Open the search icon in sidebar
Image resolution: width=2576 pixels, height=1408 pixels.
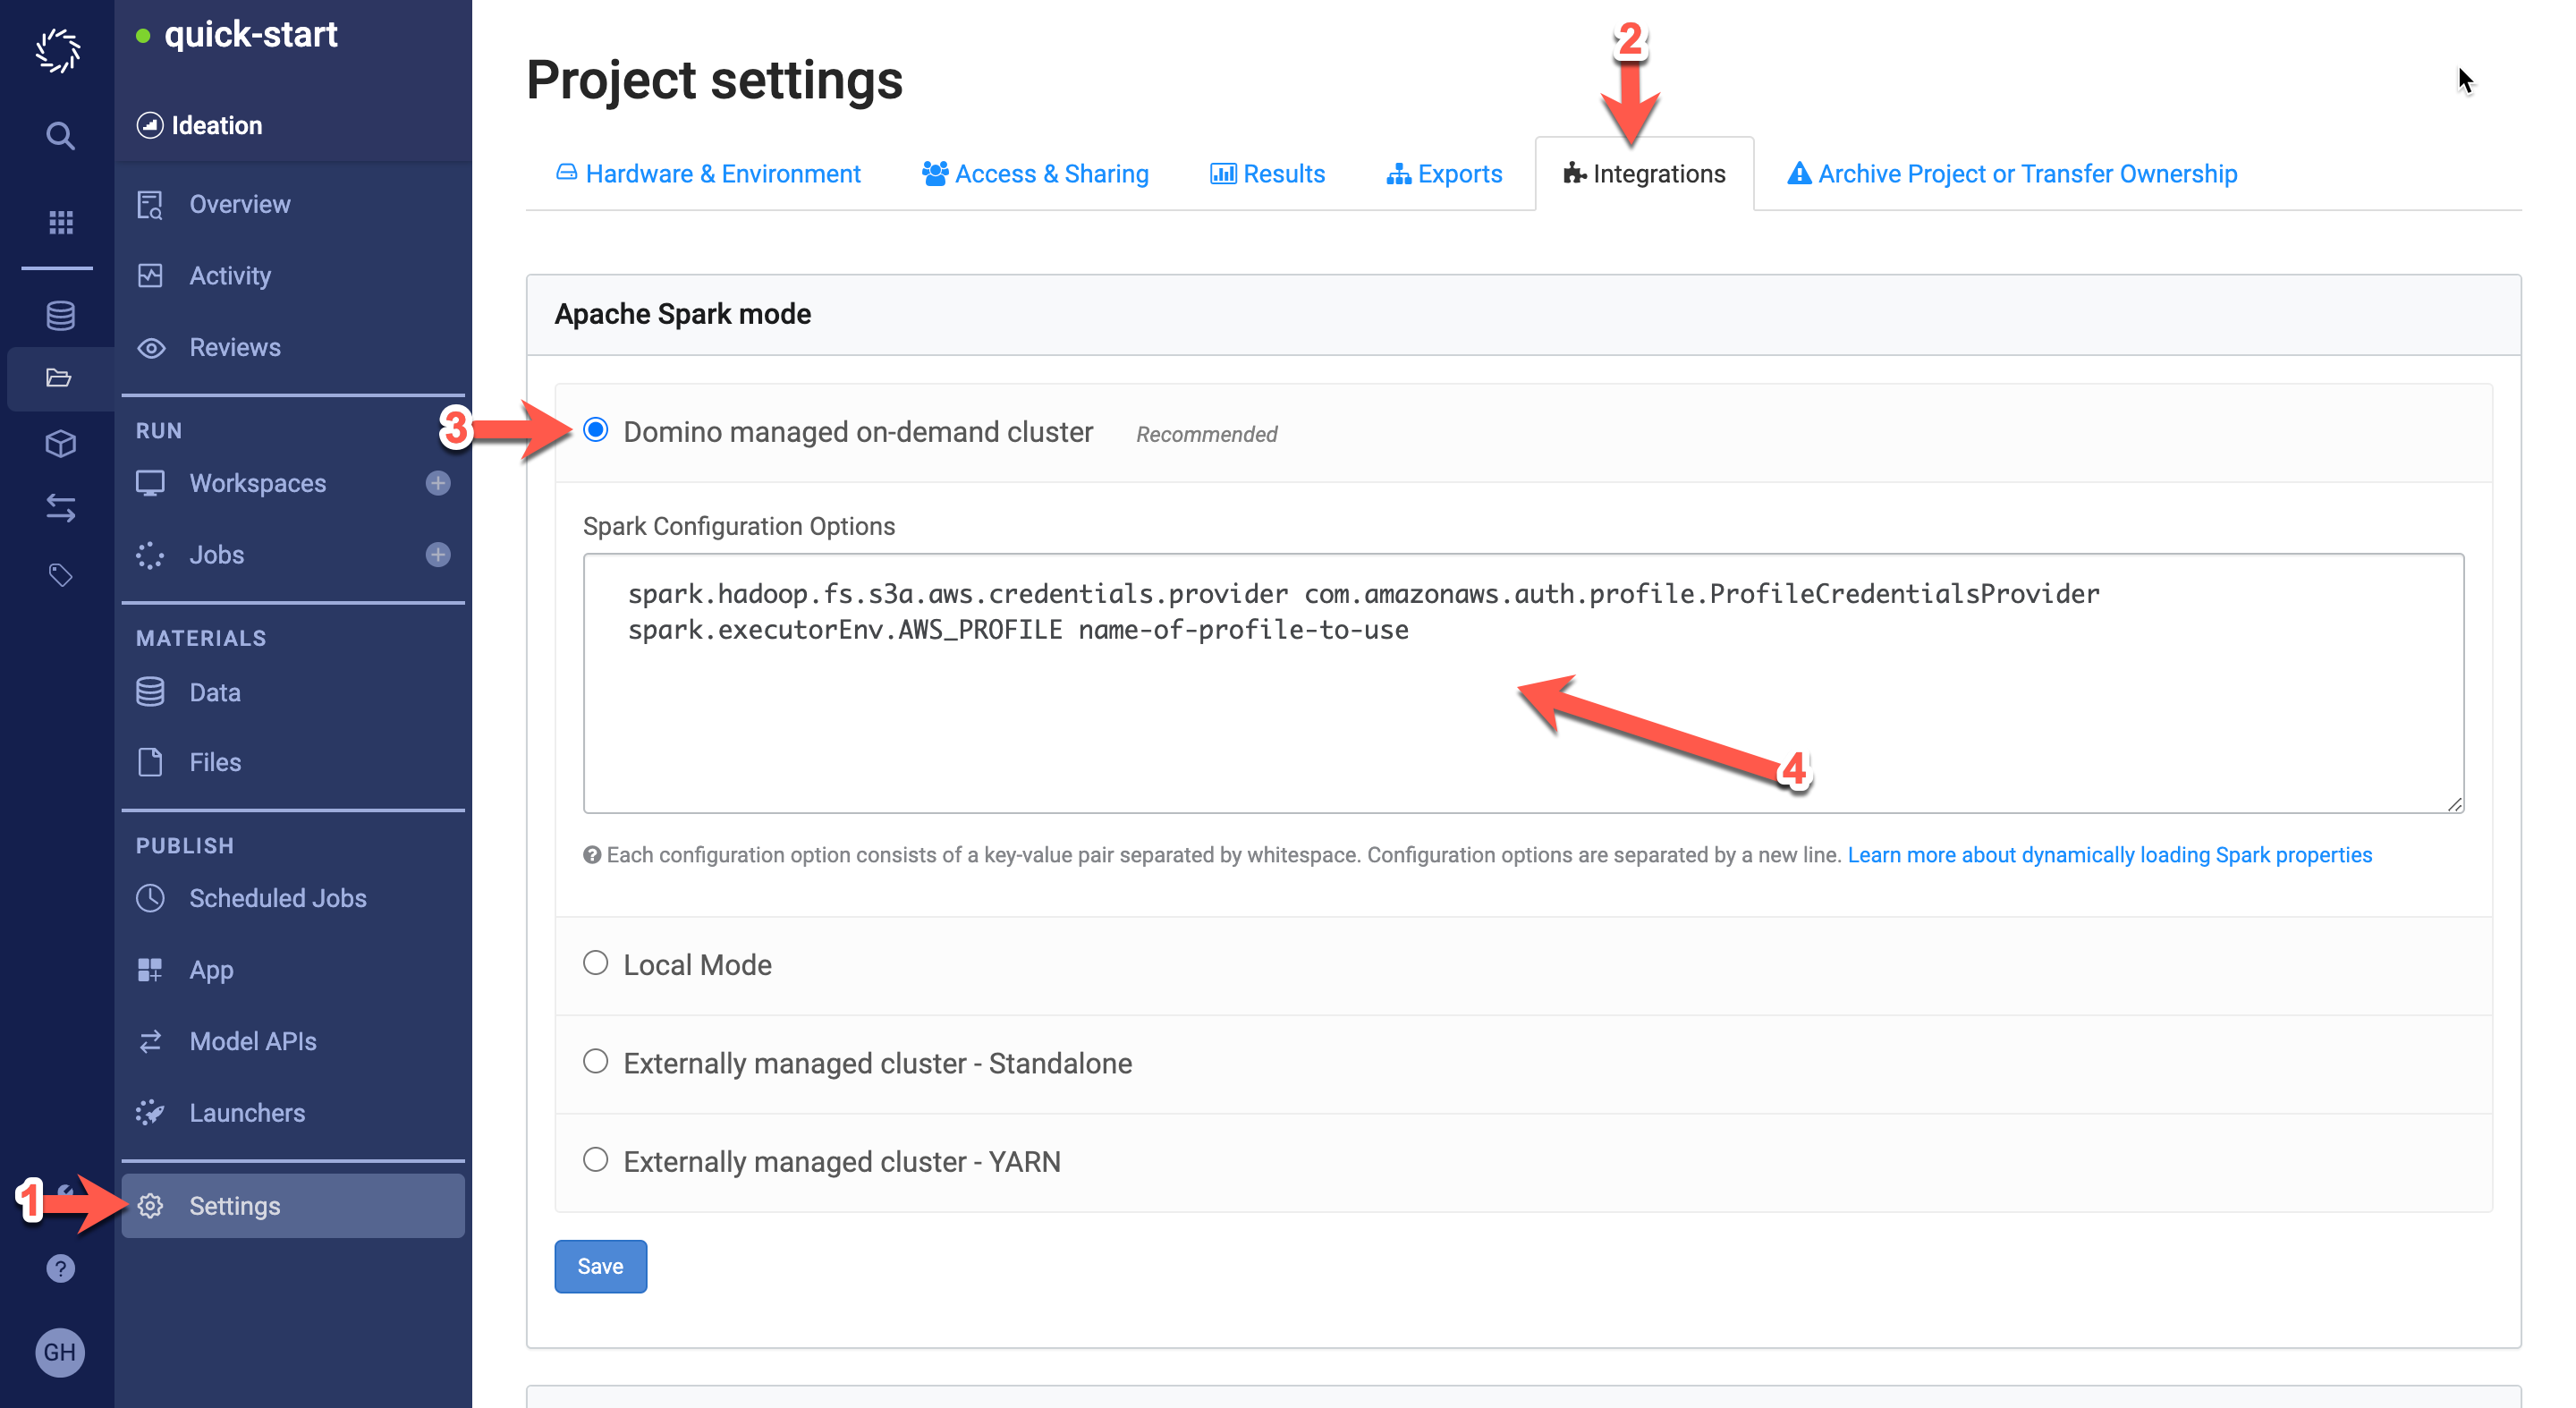click(x=57, y=139)
